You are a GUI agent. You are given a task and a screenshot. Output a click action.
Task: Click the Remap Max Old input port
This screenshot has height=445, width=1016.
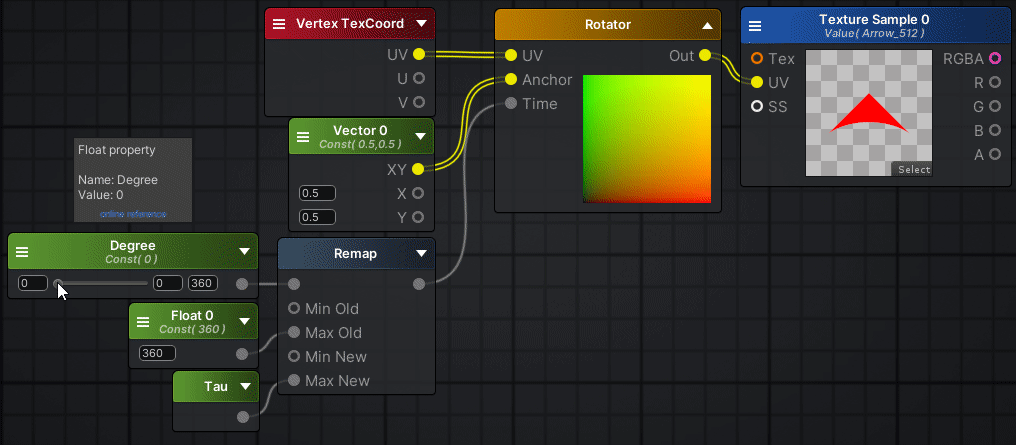point(294,332)
